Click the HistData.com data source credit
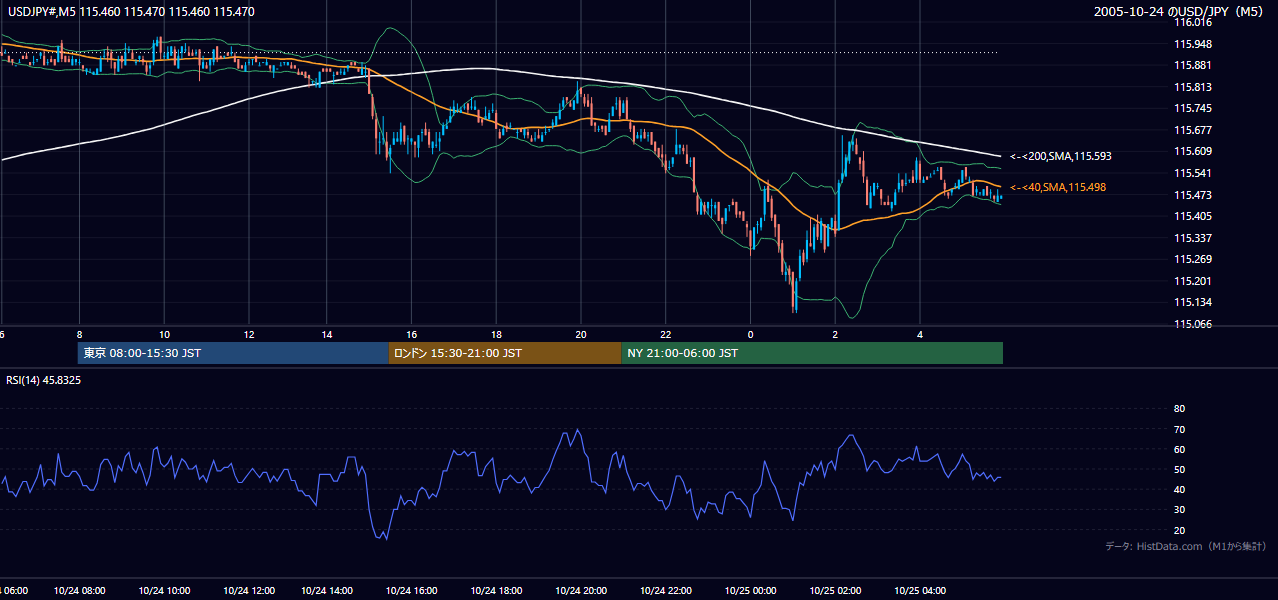Image resolution: width=1278 pixels, height=600 pixels. (x=1186, y=546)
